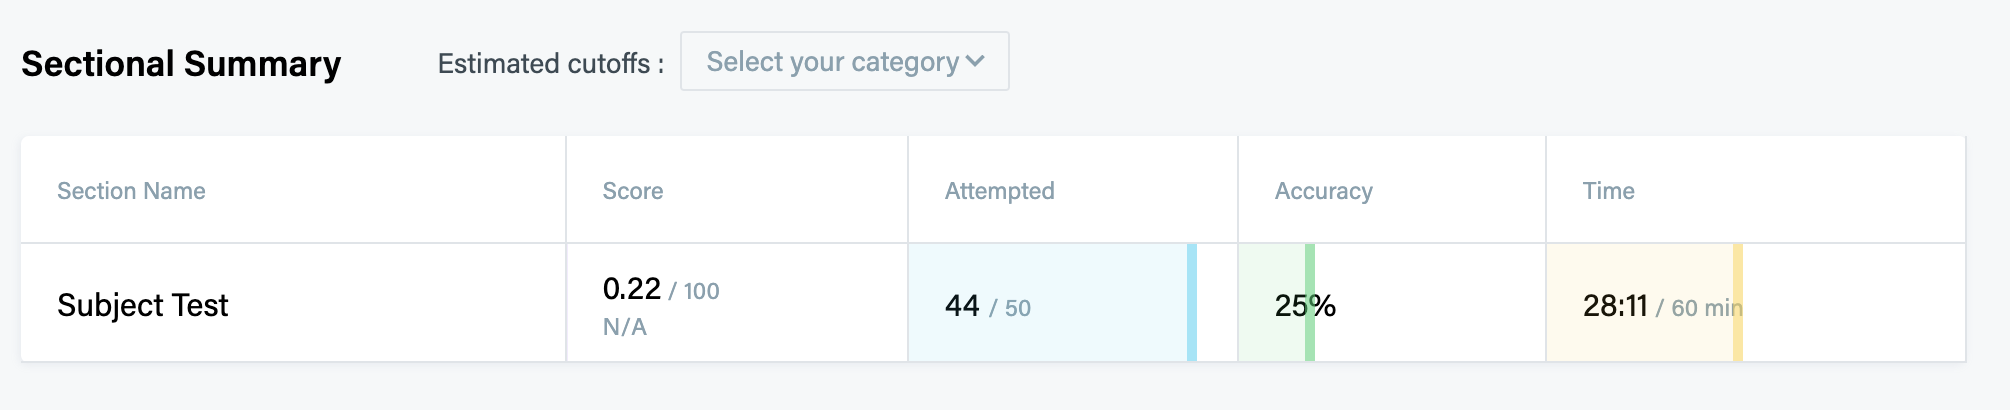The image size is (2010, 410).
Task: Click the "/ 50" total questions text
Action: (1010, 308)
